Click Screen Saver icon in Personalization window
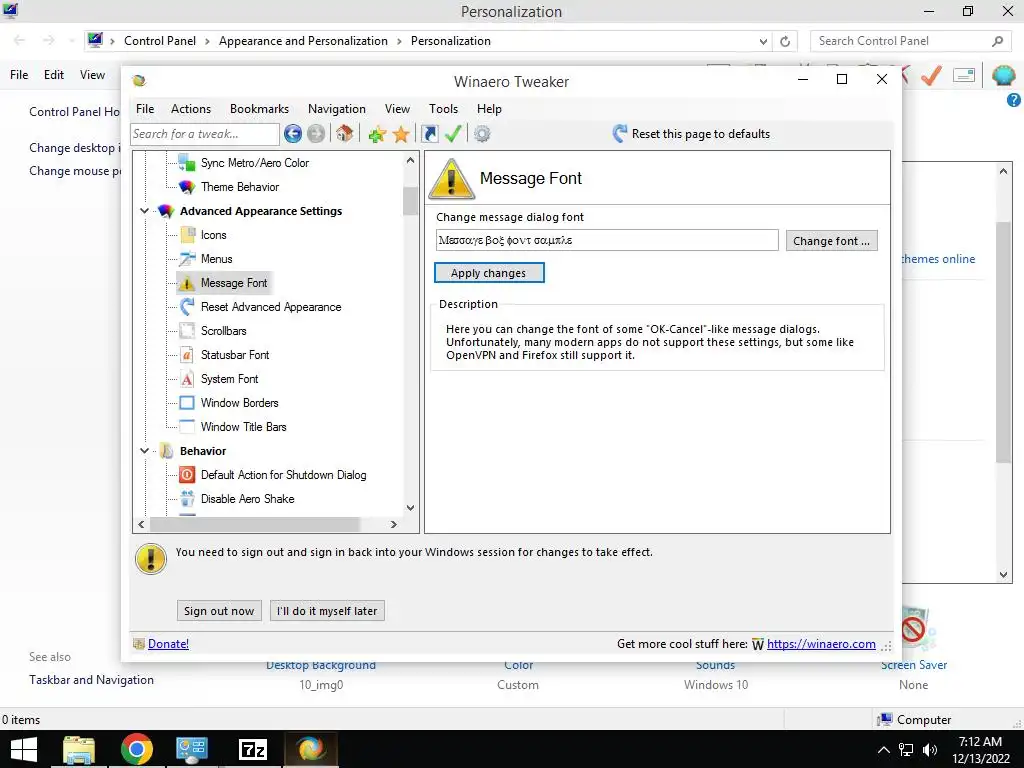This screenshot has height=768, width=1024. [x=919, y=630]
